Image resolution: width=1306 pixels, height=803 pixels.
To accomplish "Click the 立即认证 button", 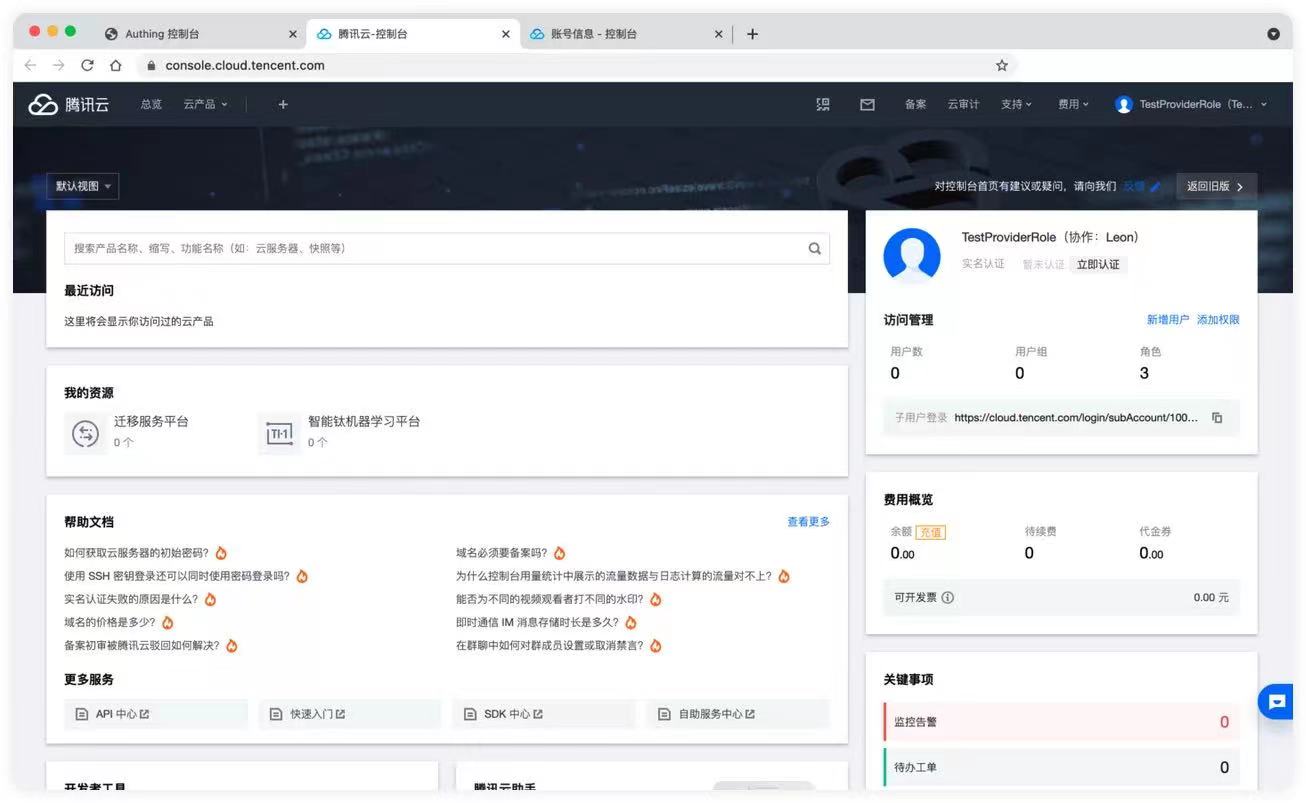I will pyautogui.click(x=1098, y=265).
